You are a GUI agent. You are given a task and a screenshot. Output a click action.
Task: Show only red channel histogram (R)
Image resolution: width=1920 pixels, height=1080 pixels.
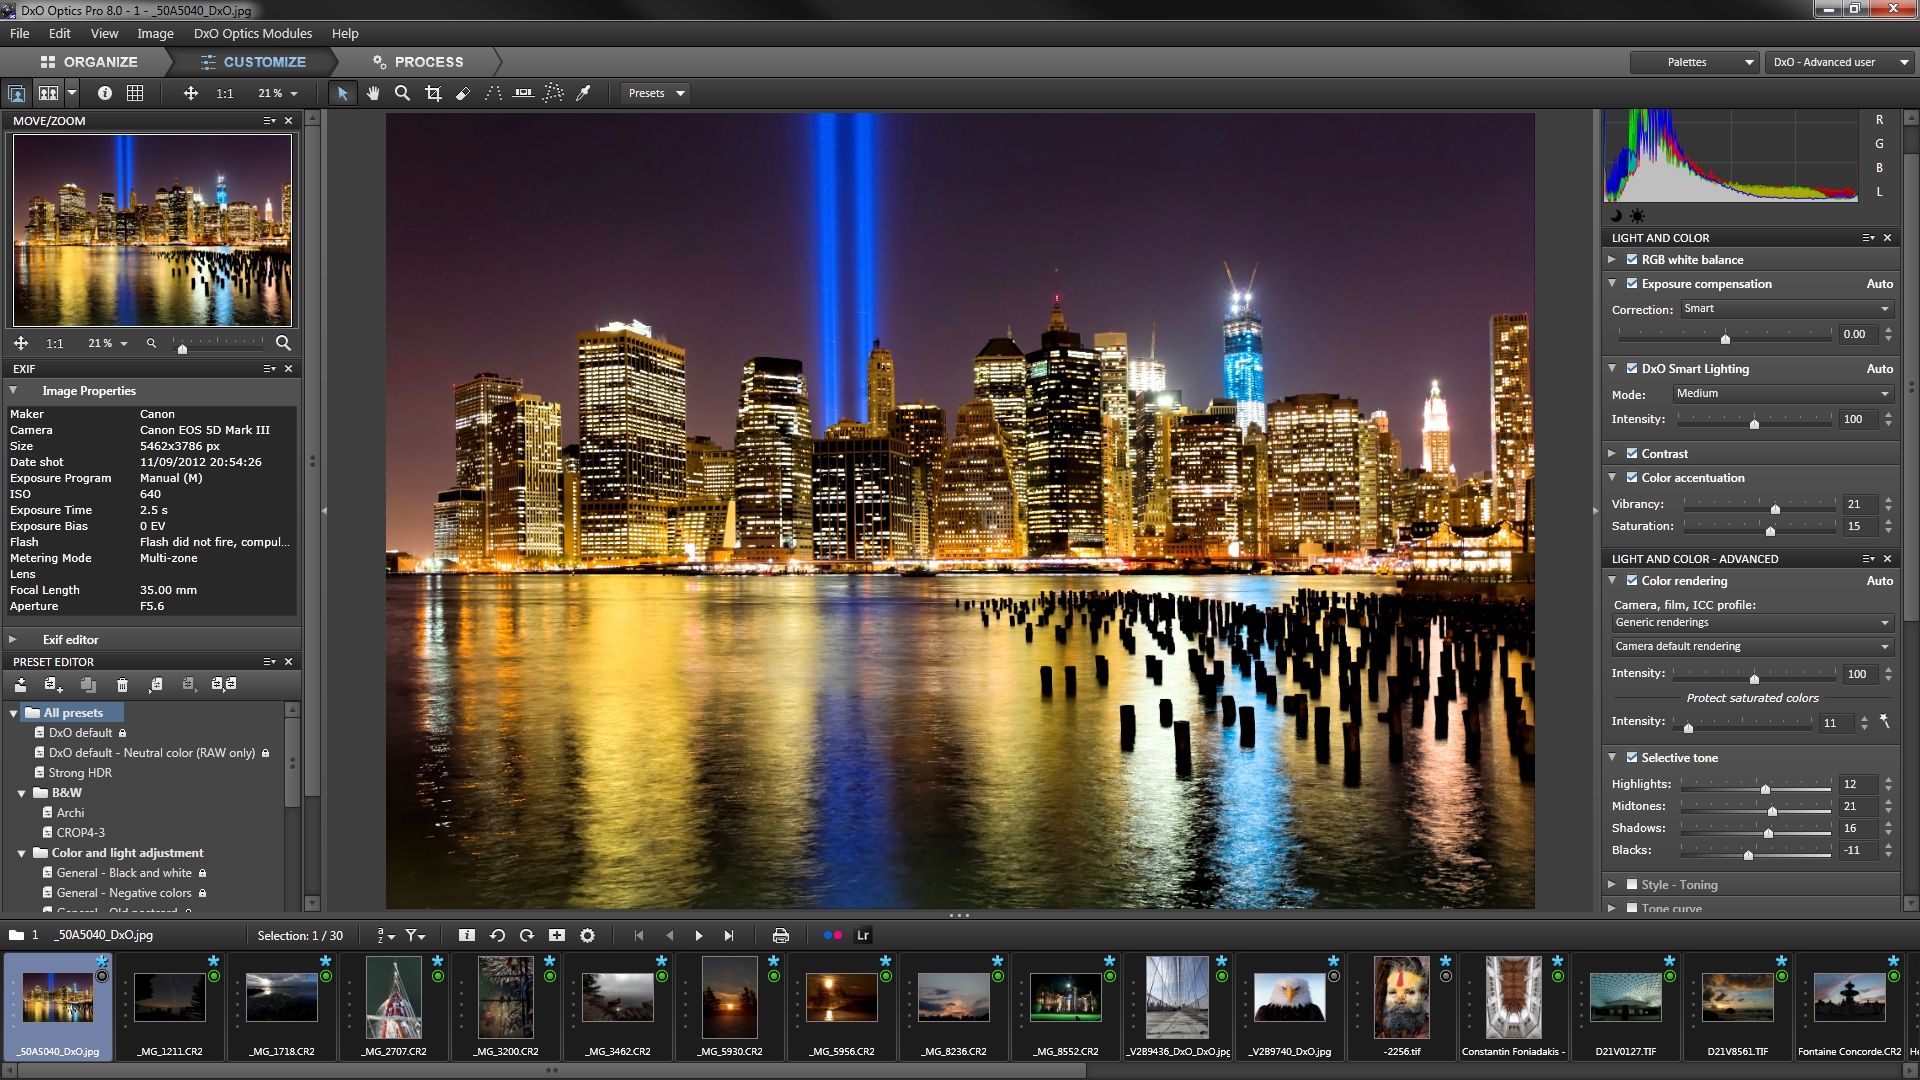tap(1880, 120)
